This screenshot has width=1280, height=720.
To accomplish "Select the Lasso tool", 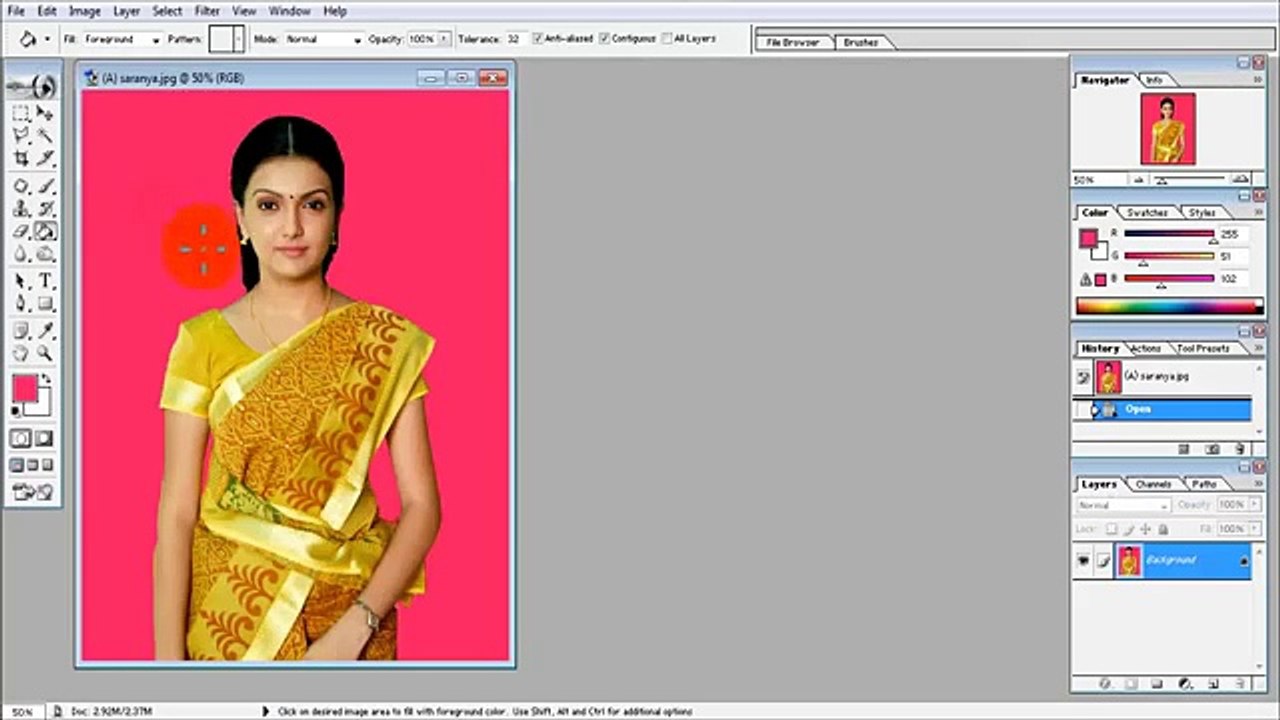I will click(20, 135).
